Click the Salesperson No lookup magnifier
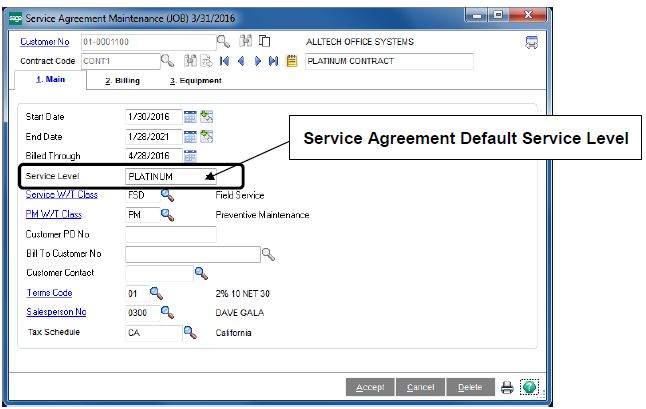This screenshot has width=646, height=409. click(168, 312)
